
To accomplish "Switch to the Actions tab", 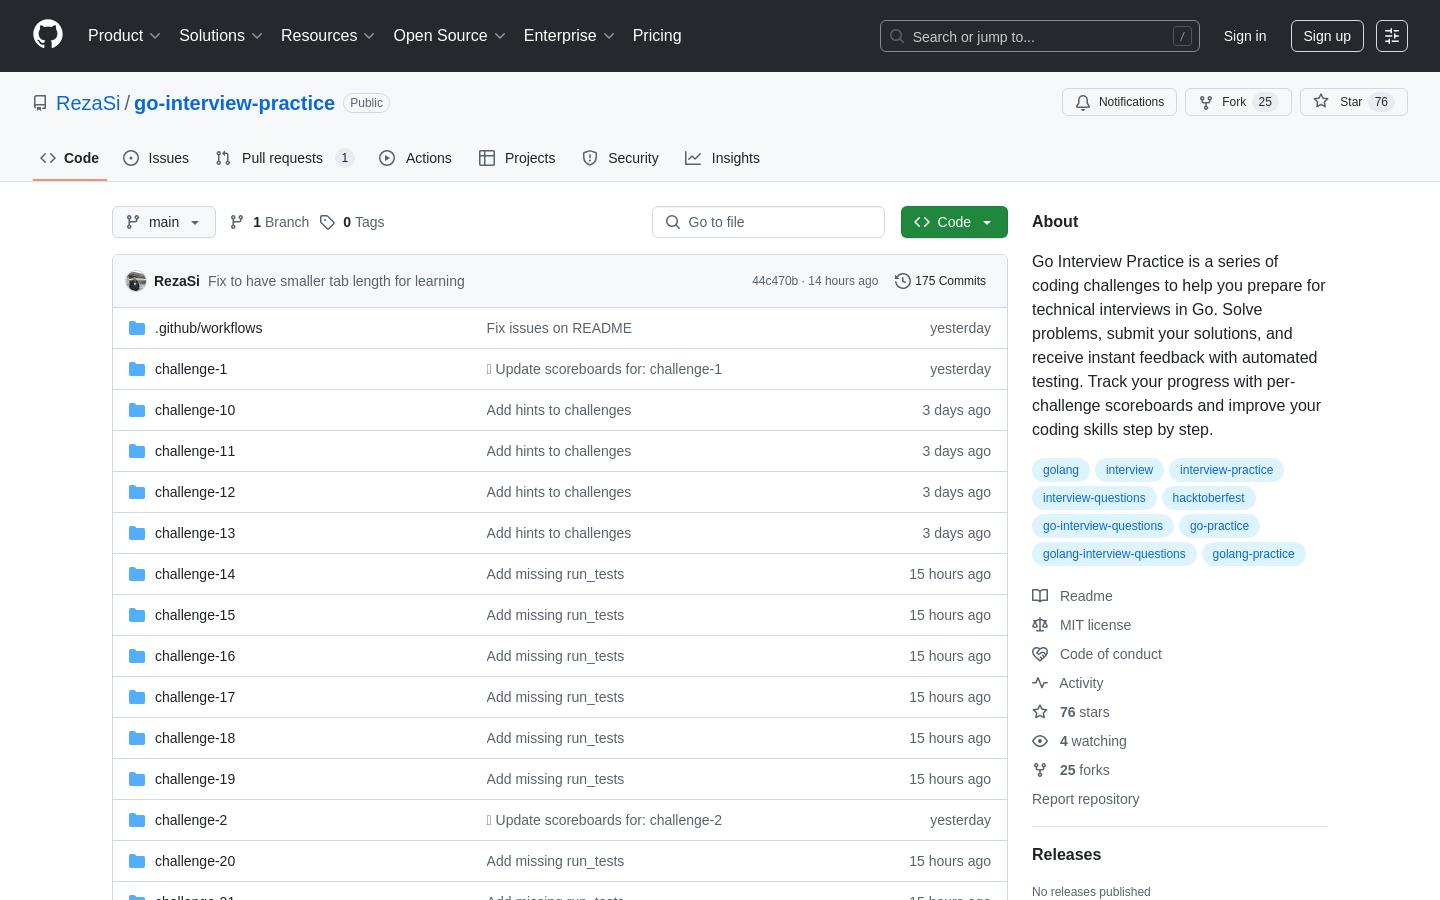I will (x=415, y=158).
